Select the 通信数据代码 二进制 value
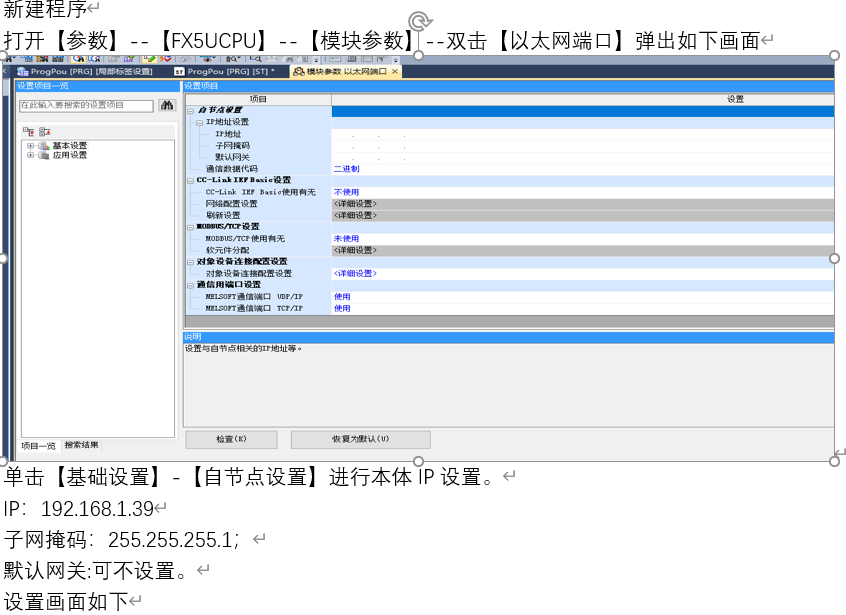846x615 pixels. (x=346, y=169)
